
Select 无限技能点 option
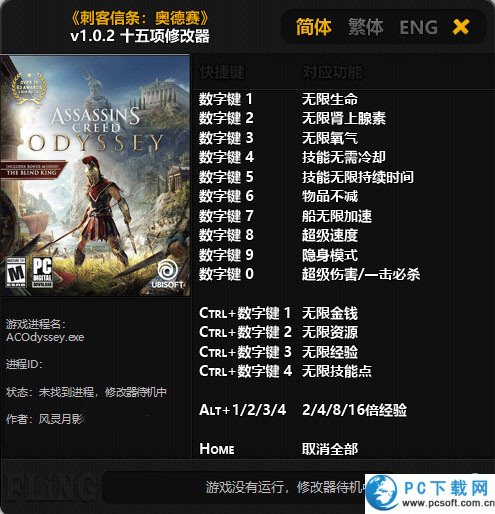coord(337,371)
